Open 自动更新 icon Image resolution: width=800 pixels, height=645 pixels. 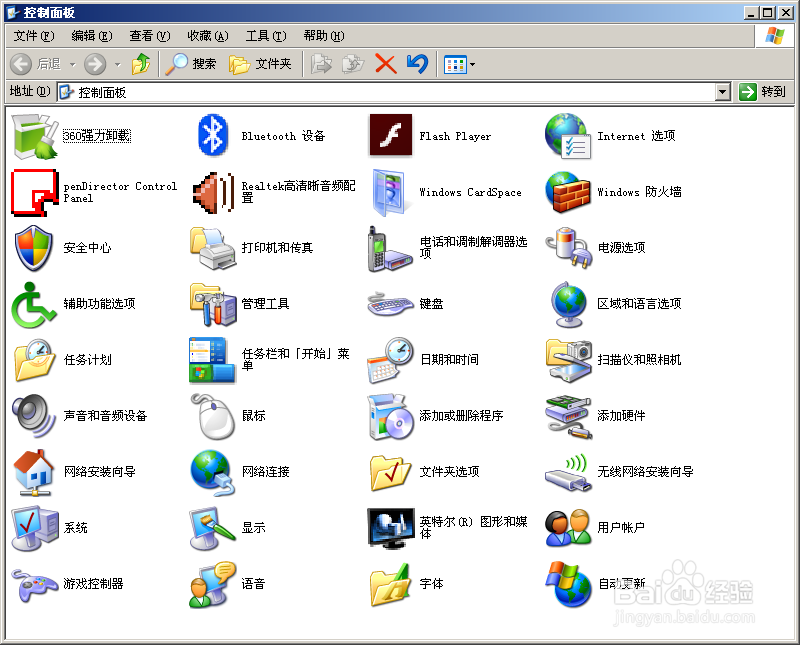point(568,584)
